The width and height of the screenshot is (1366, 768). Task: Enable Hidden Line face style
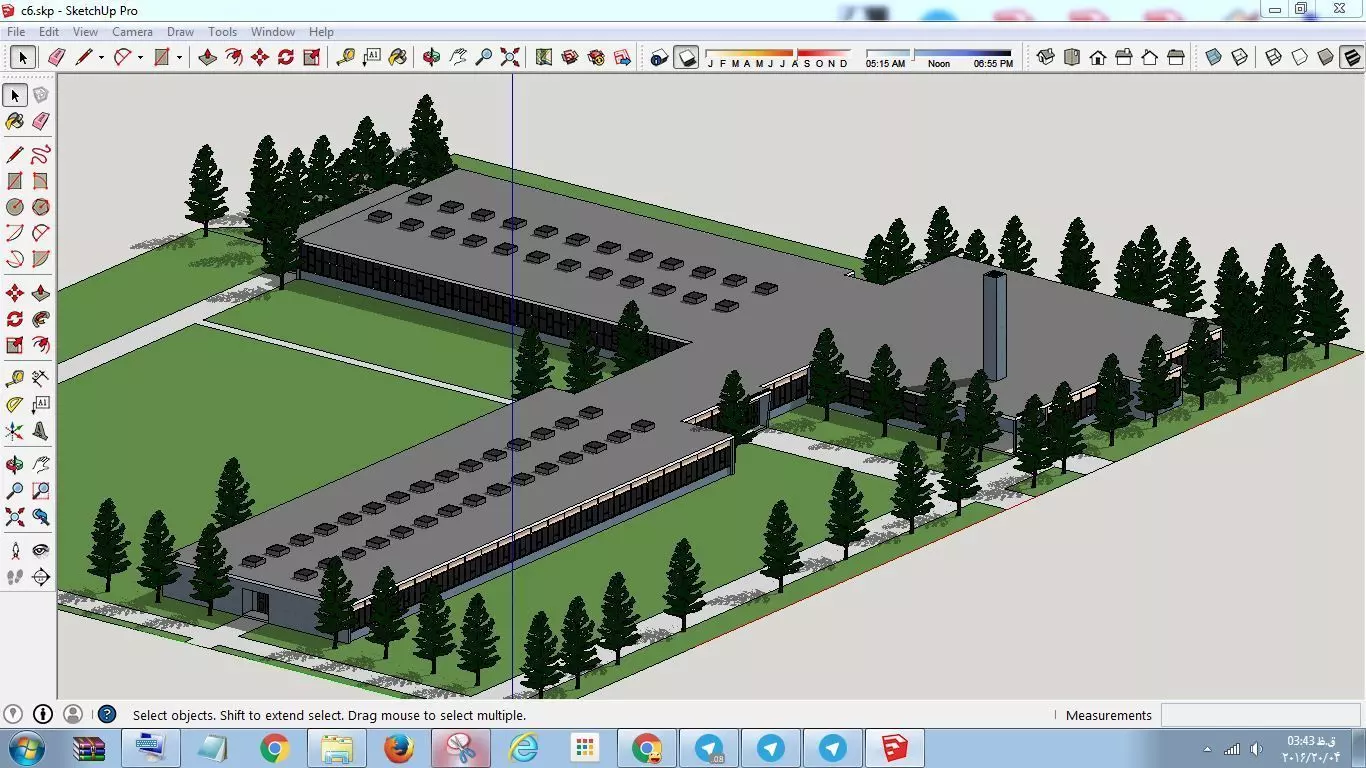1300,57
